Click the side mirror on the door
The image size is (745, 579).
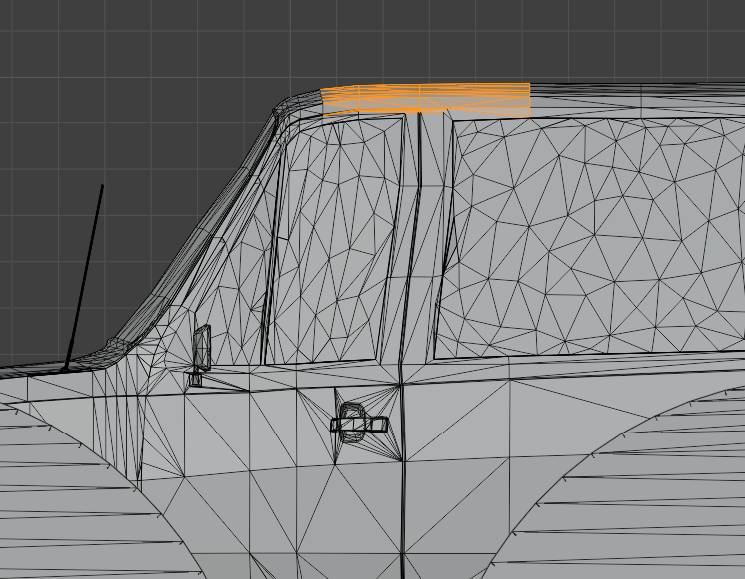203,345
